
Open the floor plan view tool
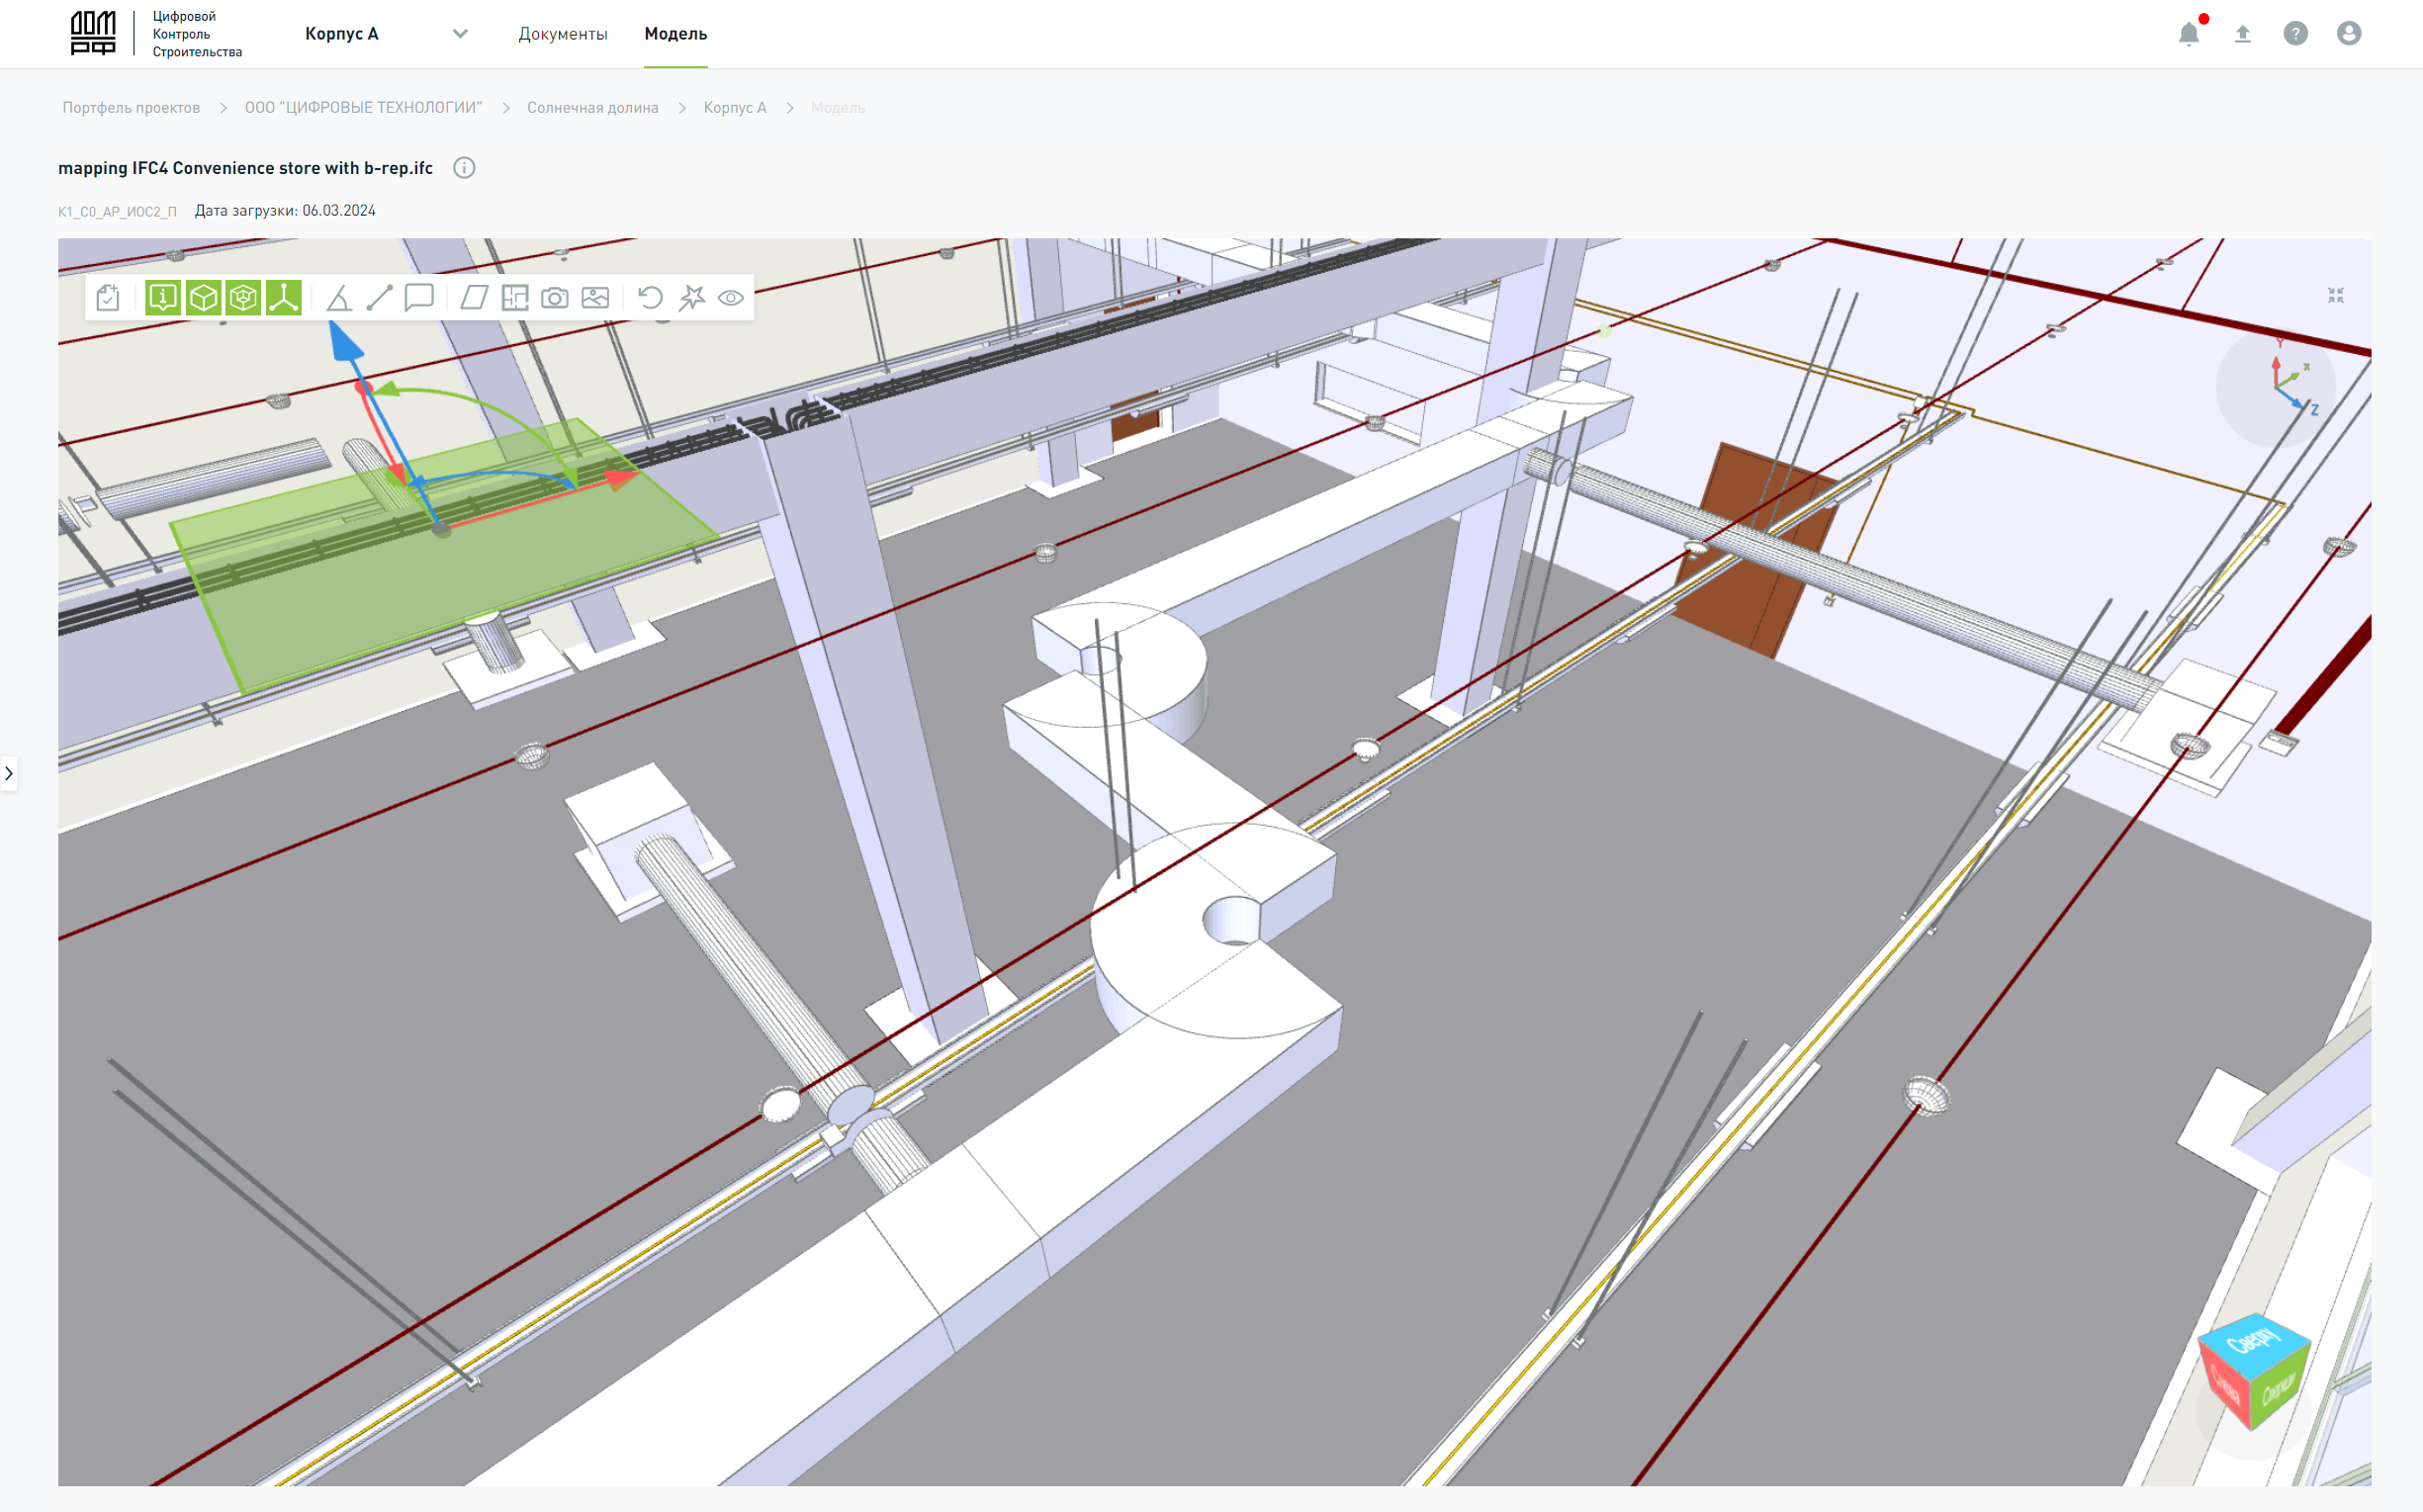click(x=515, y=298)
